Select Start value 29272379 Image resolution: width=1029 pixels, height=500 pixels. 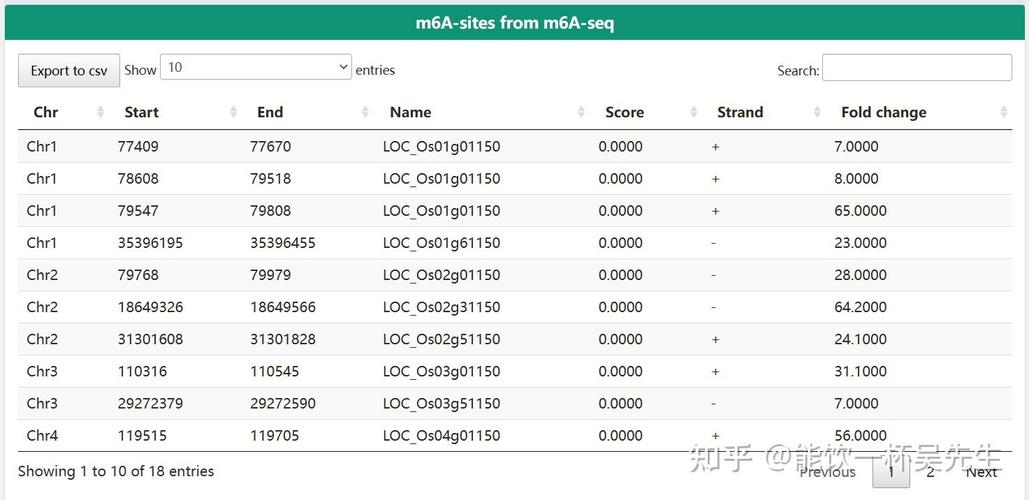150,404
